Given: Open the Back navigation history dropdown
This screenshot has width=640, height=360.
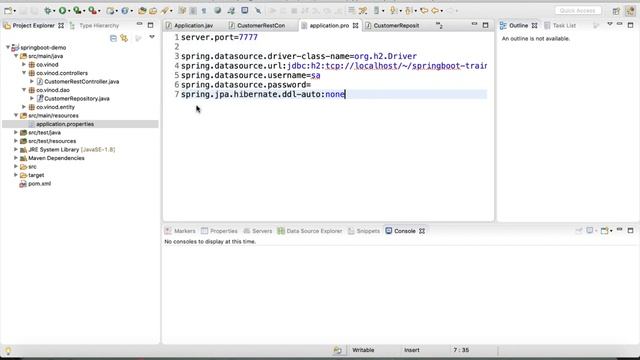Looking at the screenshot, I should tap(442, 11).
